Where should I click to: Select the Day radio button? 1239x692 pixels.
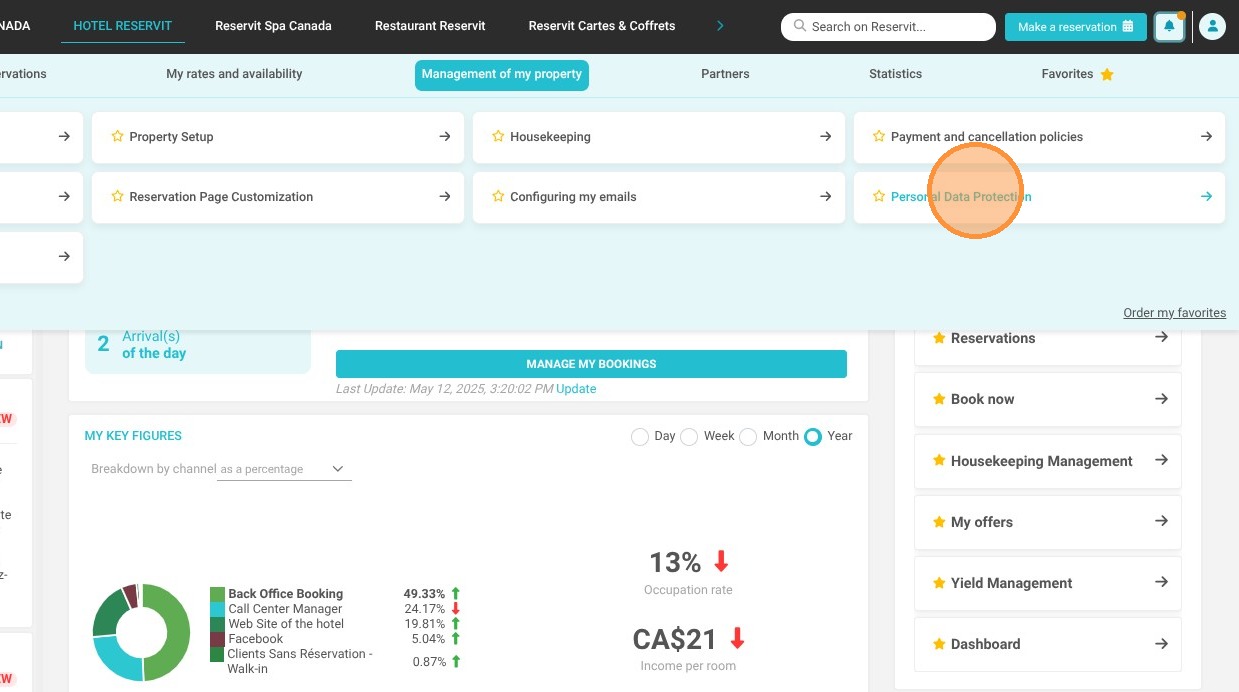(x=640, y=437)
